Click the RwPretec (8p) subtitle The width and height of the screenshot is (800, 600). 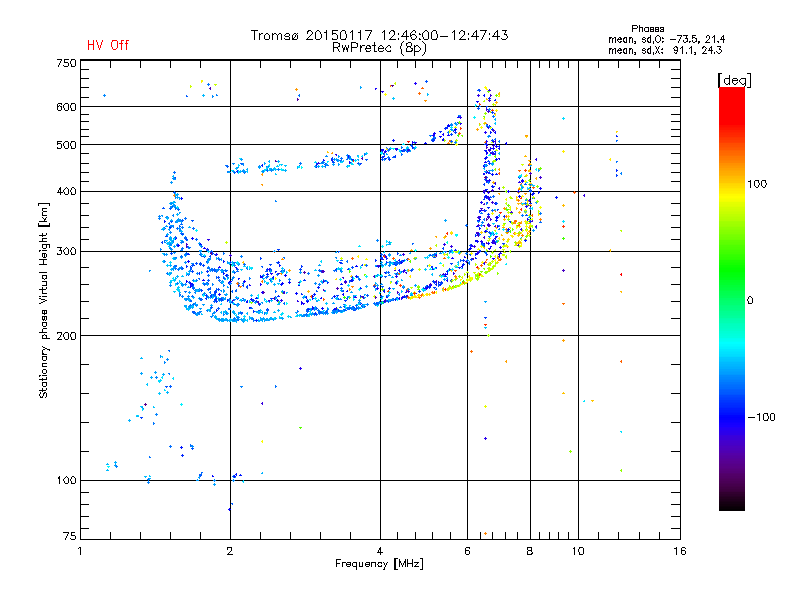point(379,48)
